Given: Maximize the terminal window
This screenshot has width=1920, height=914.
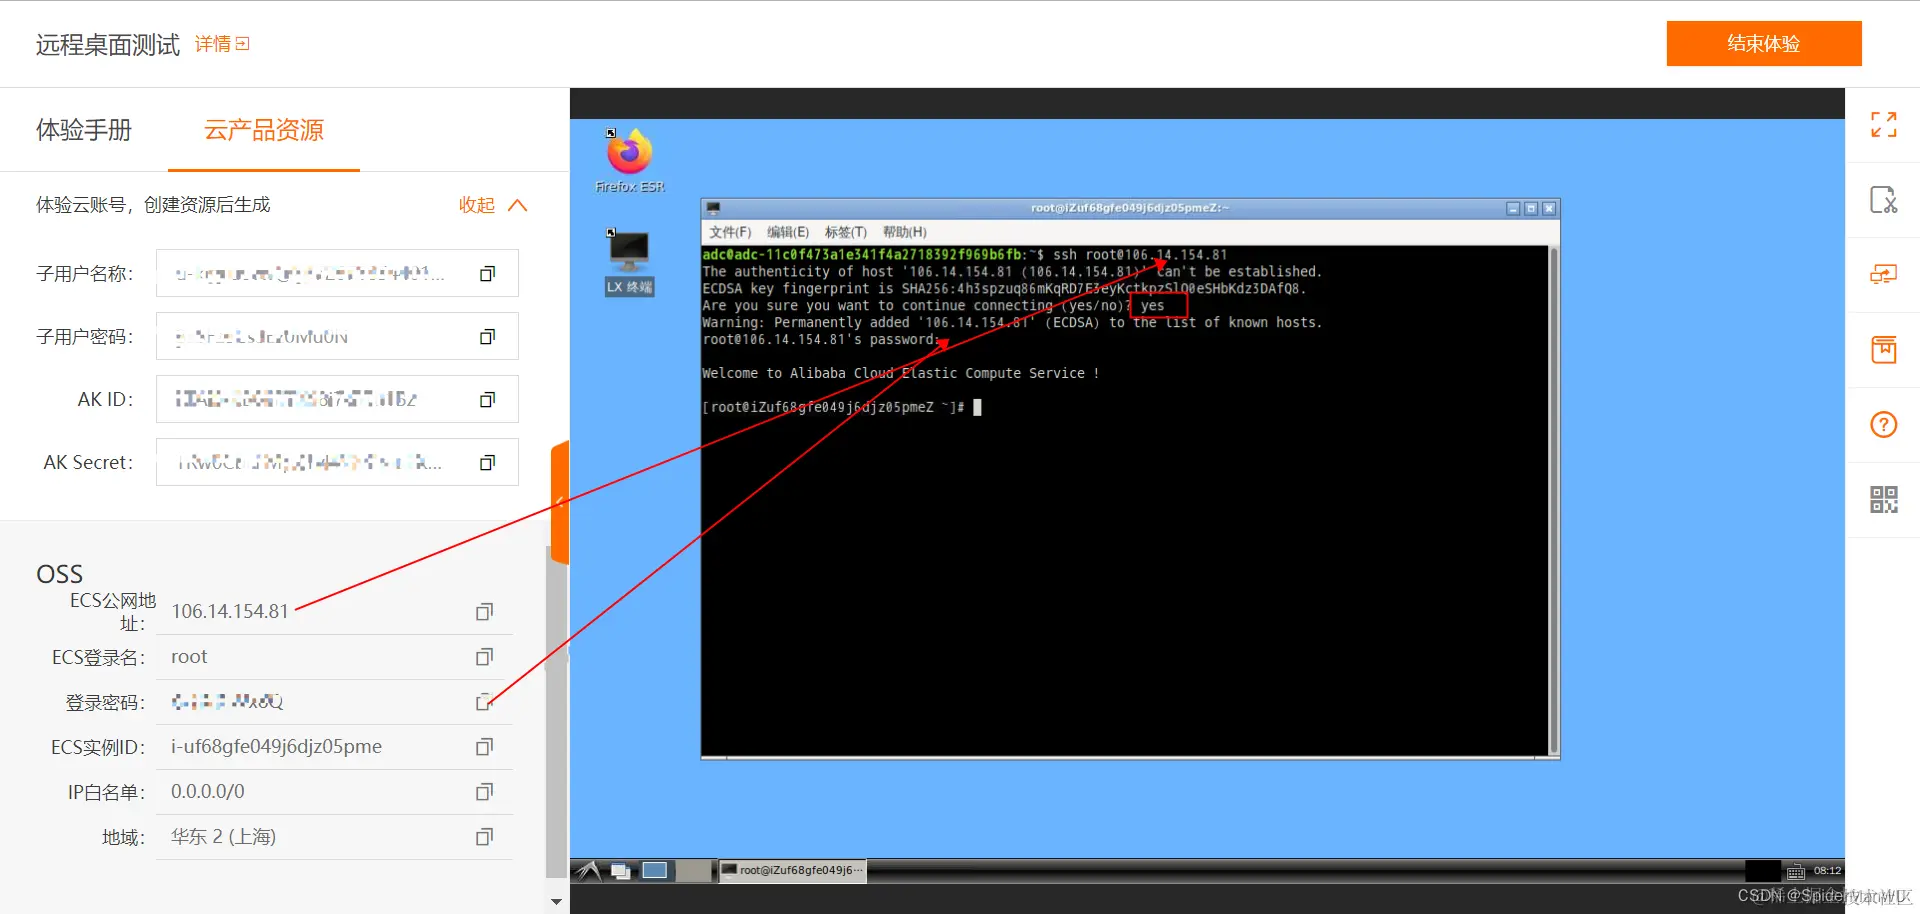Looking at the screenshot, I should point(1531,208).
